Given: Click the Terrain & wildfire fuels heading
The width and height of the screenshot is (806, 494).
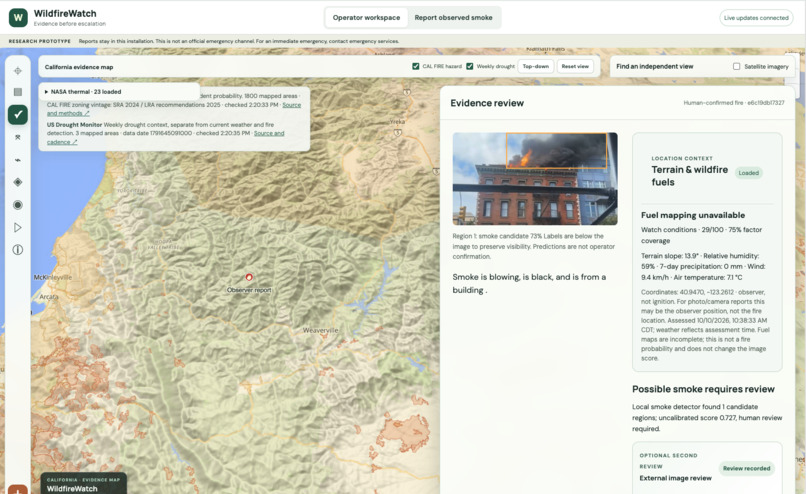Looking at the screenshot, I should [x=689, y=176].
